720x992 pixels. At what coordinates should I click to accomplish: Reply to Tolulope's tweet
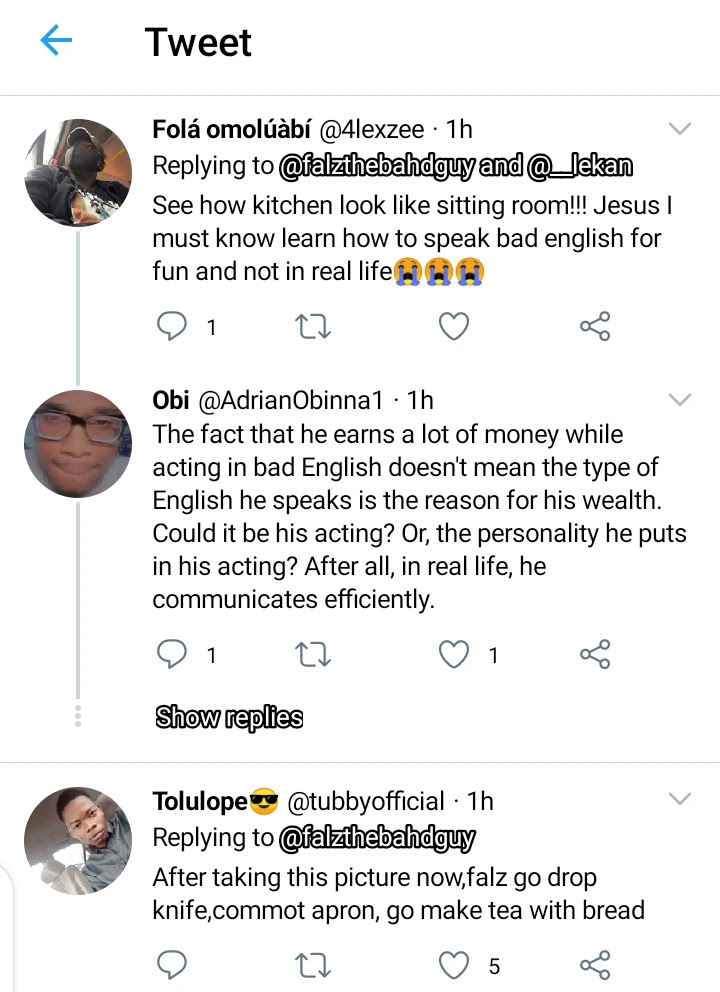pyautogui.click(x=174, y=965)
